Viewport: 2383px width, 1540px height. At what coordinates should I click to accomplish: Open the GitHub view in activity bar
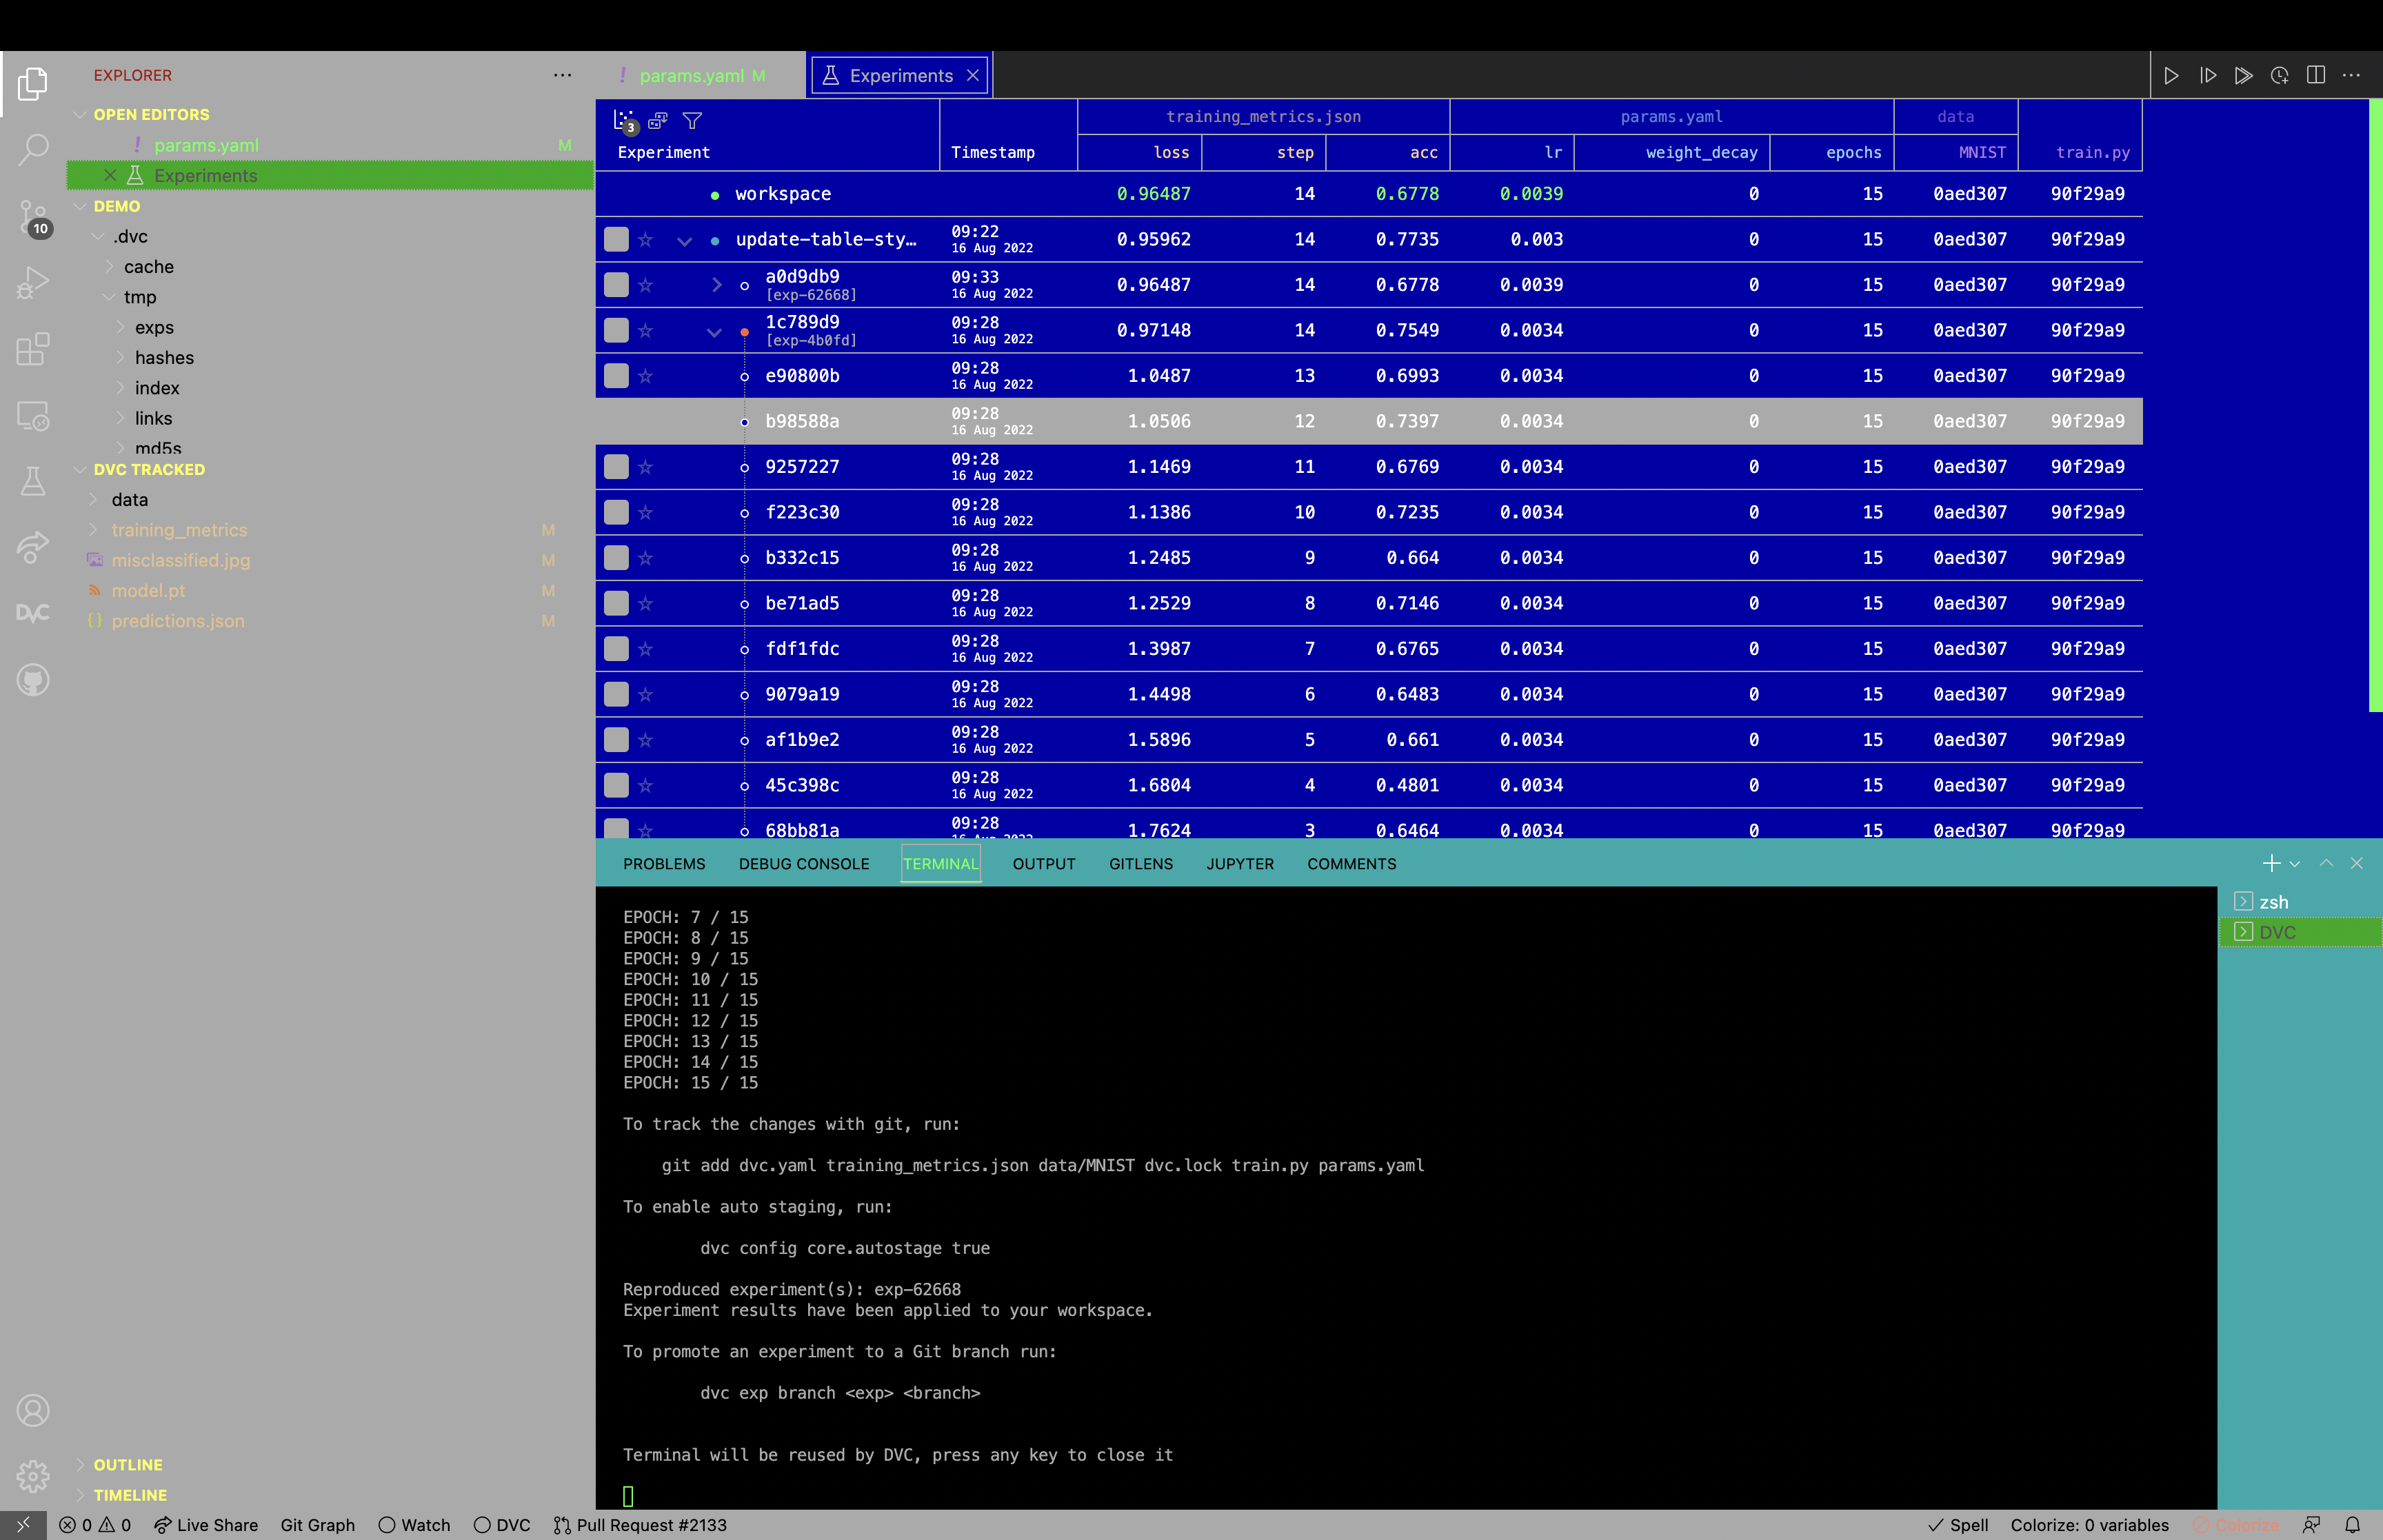[32, 680]
